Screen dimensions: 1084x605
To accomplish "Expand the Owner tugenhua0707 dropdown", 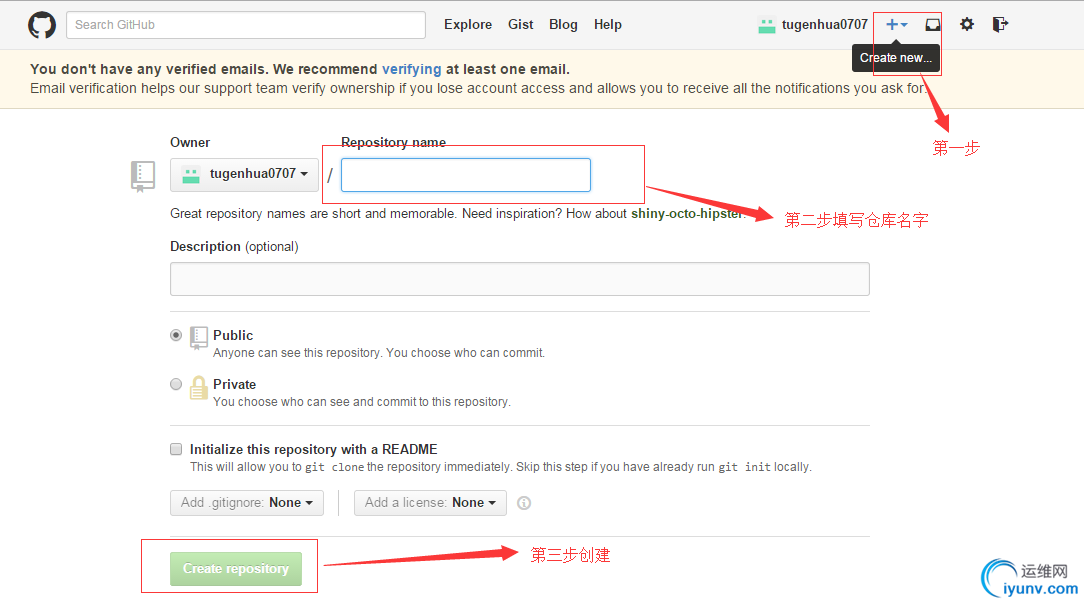I will point(244,175).
